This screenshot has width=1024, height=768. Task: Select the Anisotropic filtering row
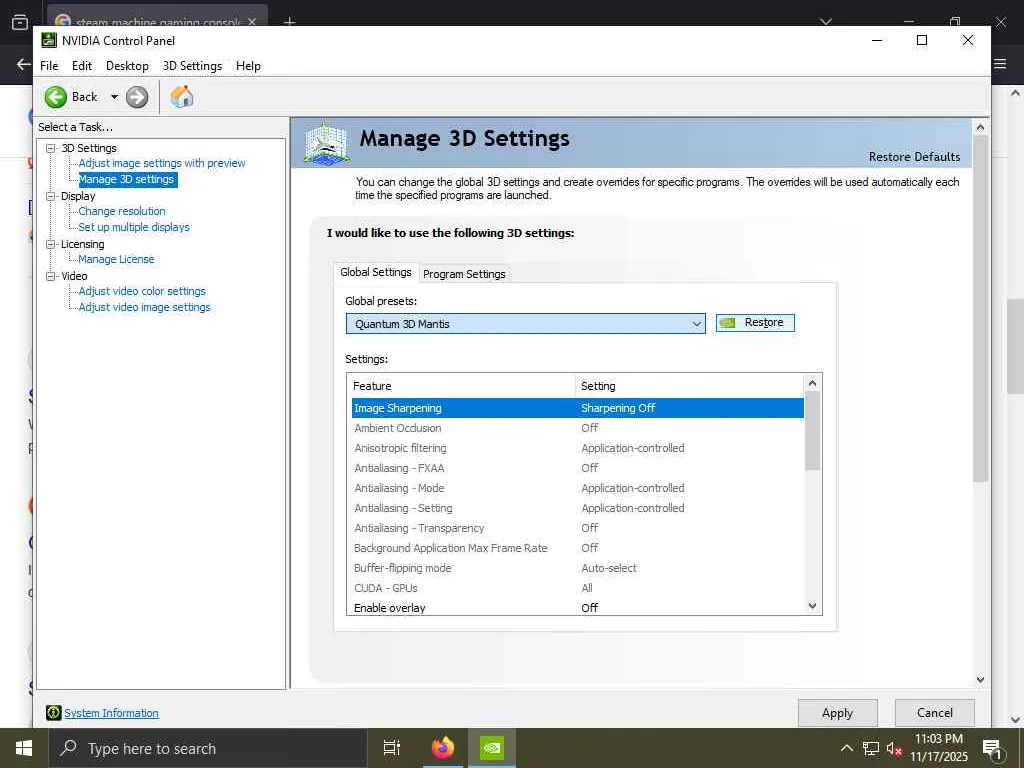[578, 448]
